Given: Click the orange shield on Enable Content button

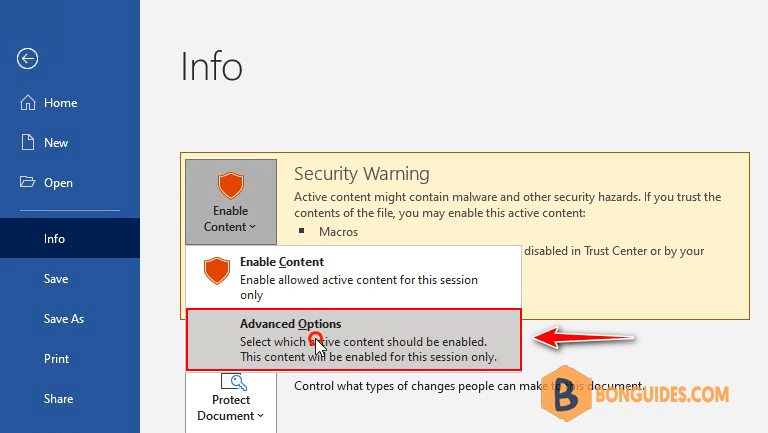Looking at the screenshot, I should 231,185.
